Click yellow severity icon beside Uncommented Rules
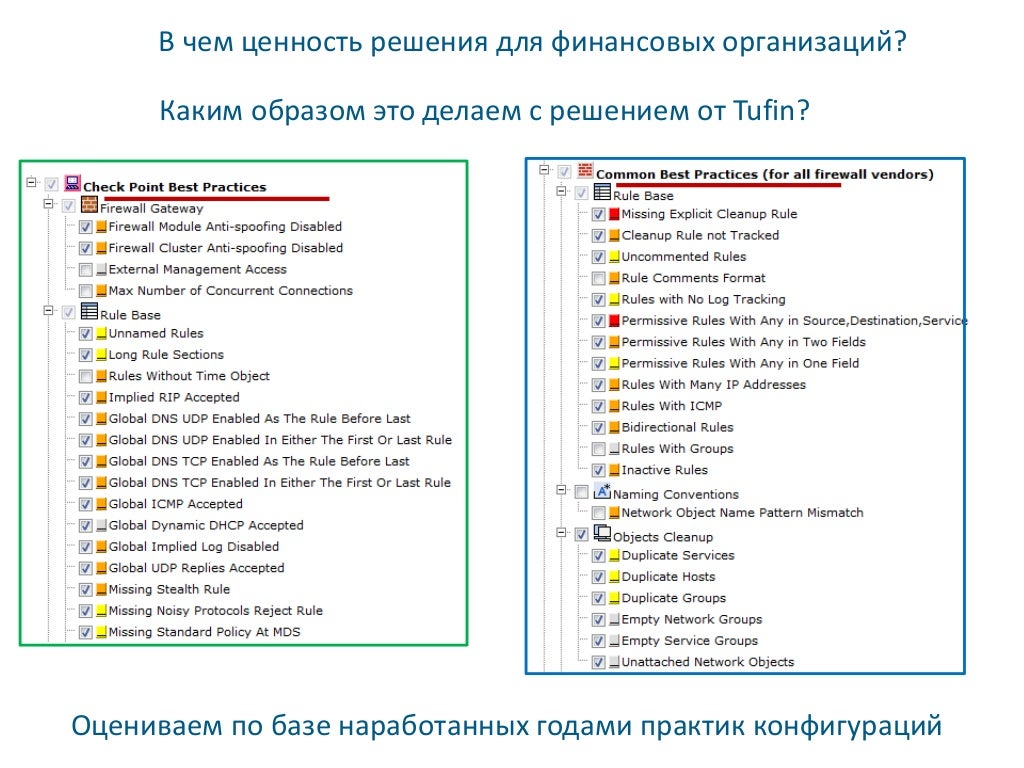This screenshot has height=768, width=1024. [x=614, y=257]
